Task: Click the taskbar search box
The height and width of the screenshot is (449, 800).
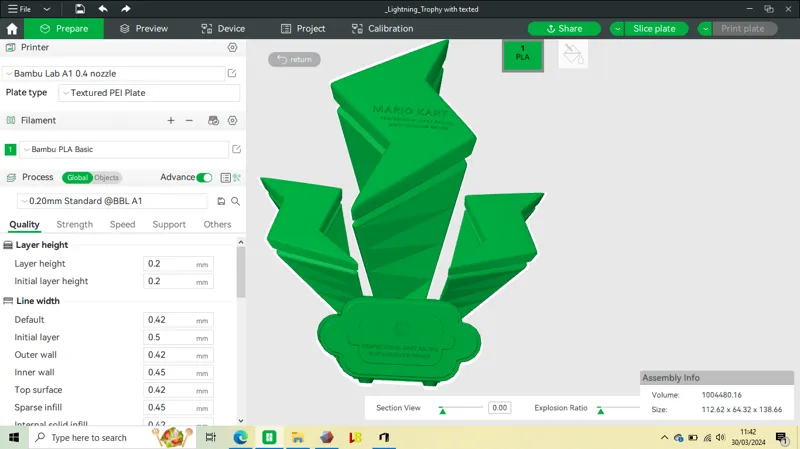Action: coord(112,437)
